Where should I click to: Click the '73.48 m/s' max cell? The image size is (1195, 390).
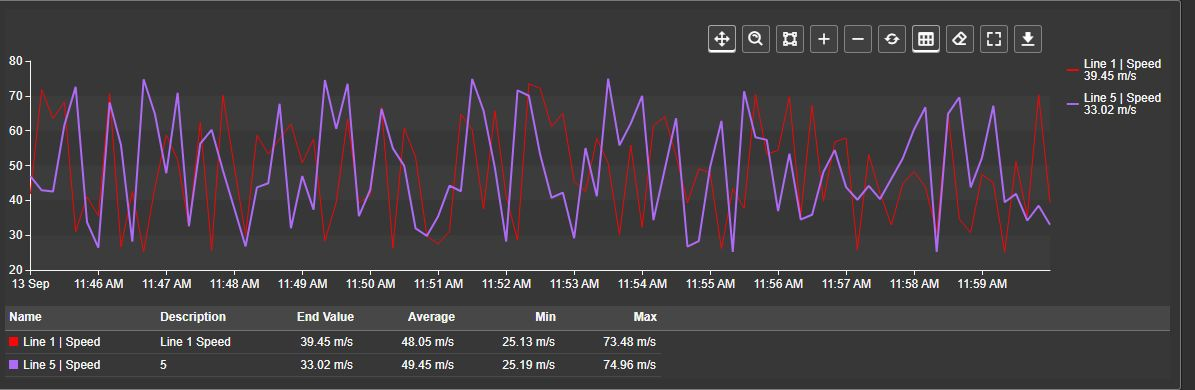[x=630, y=342]
